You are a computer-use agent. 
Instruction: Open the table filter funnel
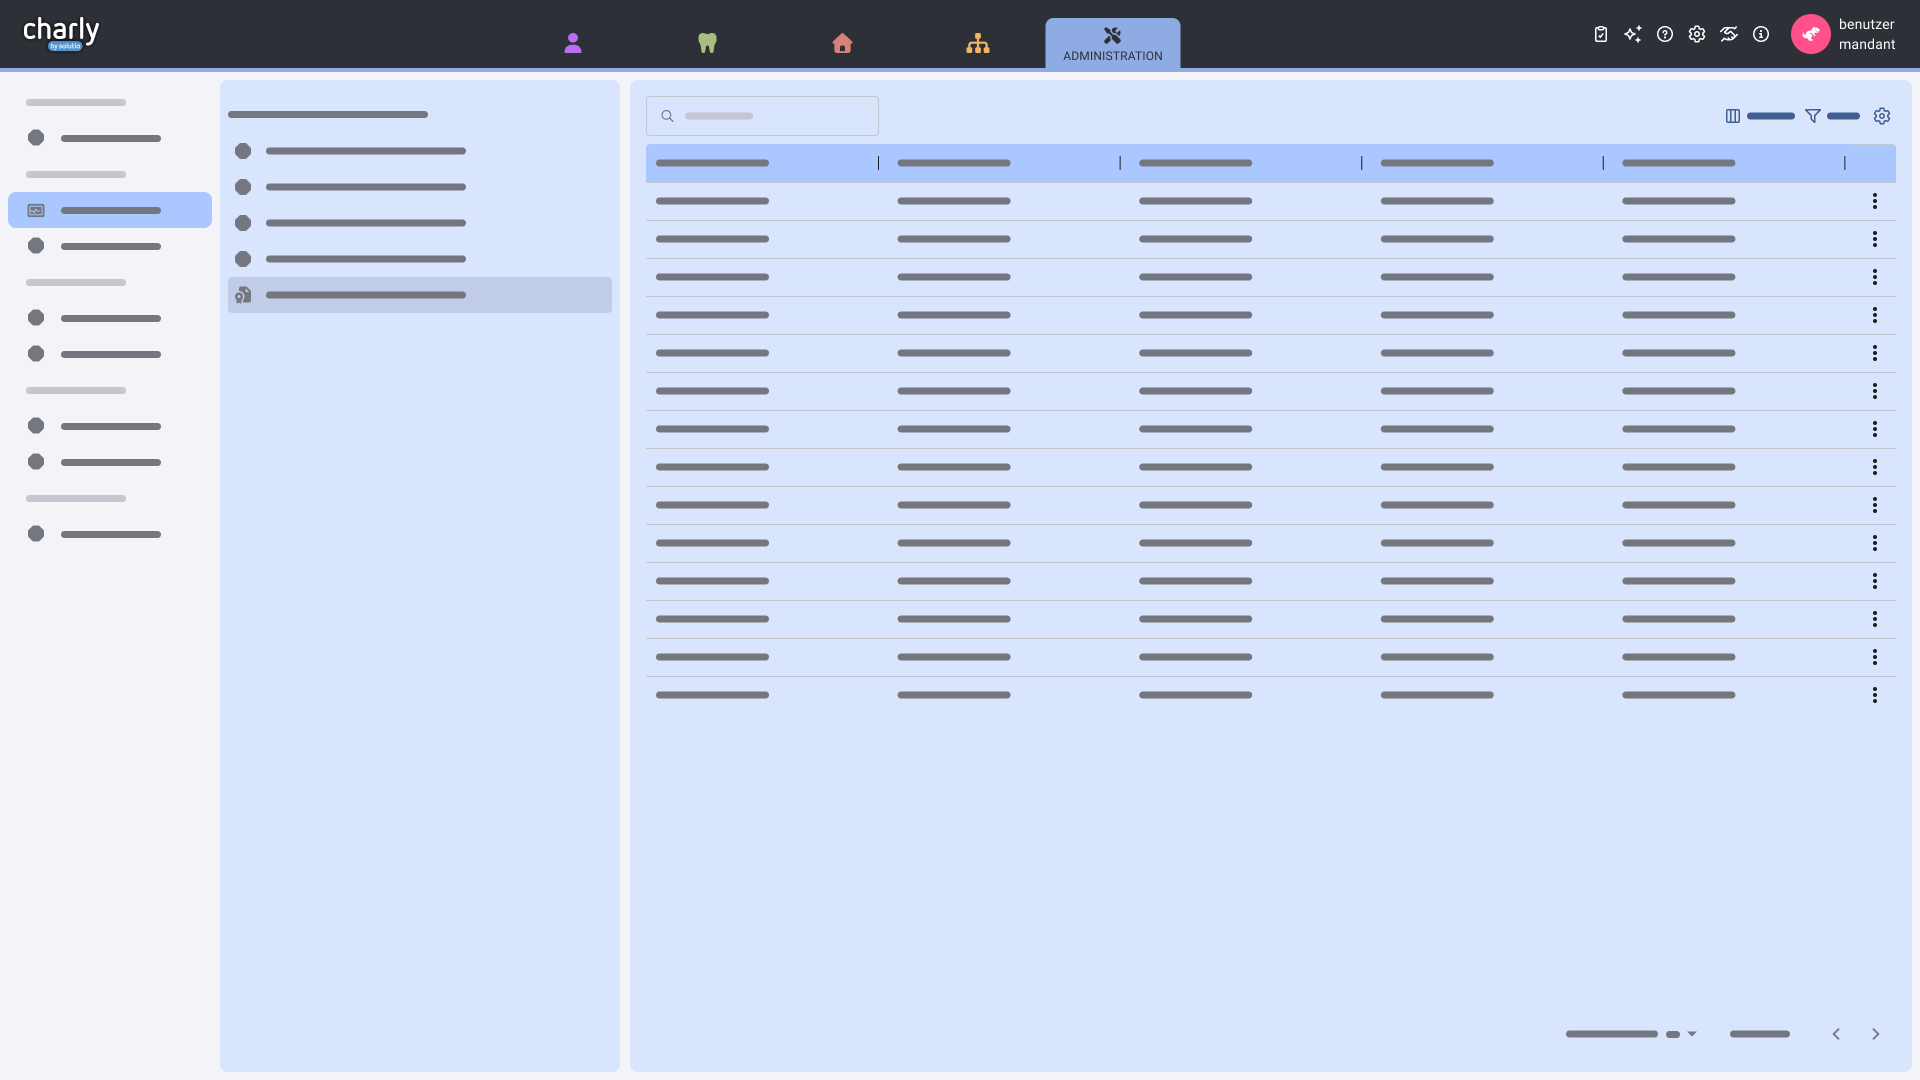point(1813,116)
